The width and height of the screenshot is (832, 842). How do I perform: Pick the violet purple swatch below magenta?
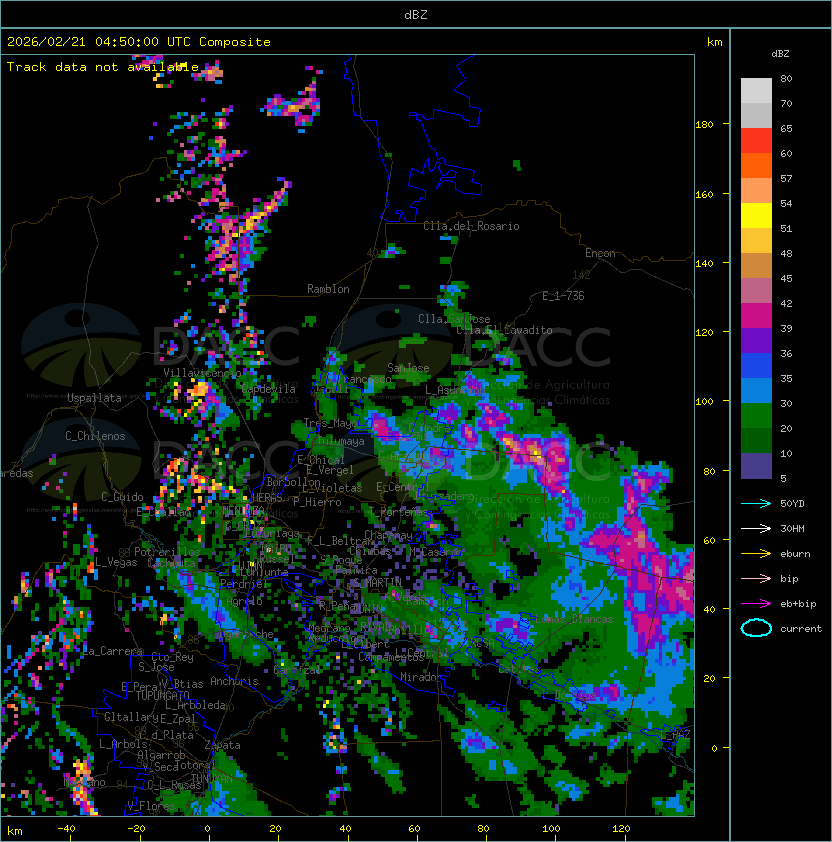(x=756, y=340)
